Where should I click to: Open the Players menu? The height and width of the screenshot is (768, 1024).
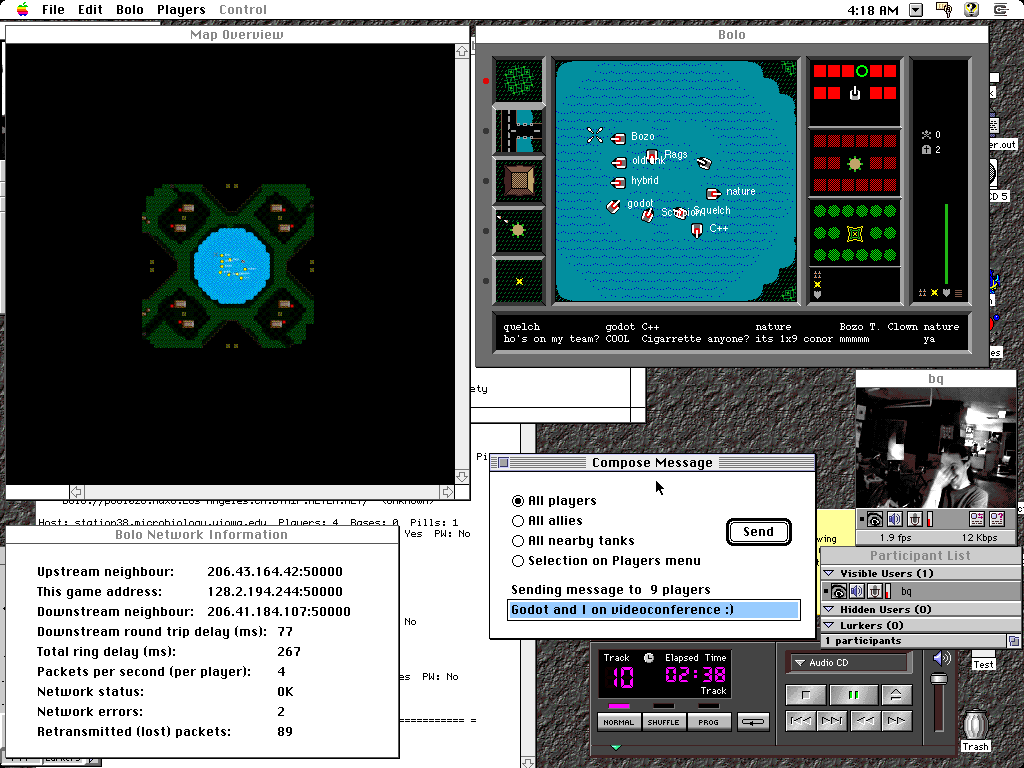(x=181, y=10)
